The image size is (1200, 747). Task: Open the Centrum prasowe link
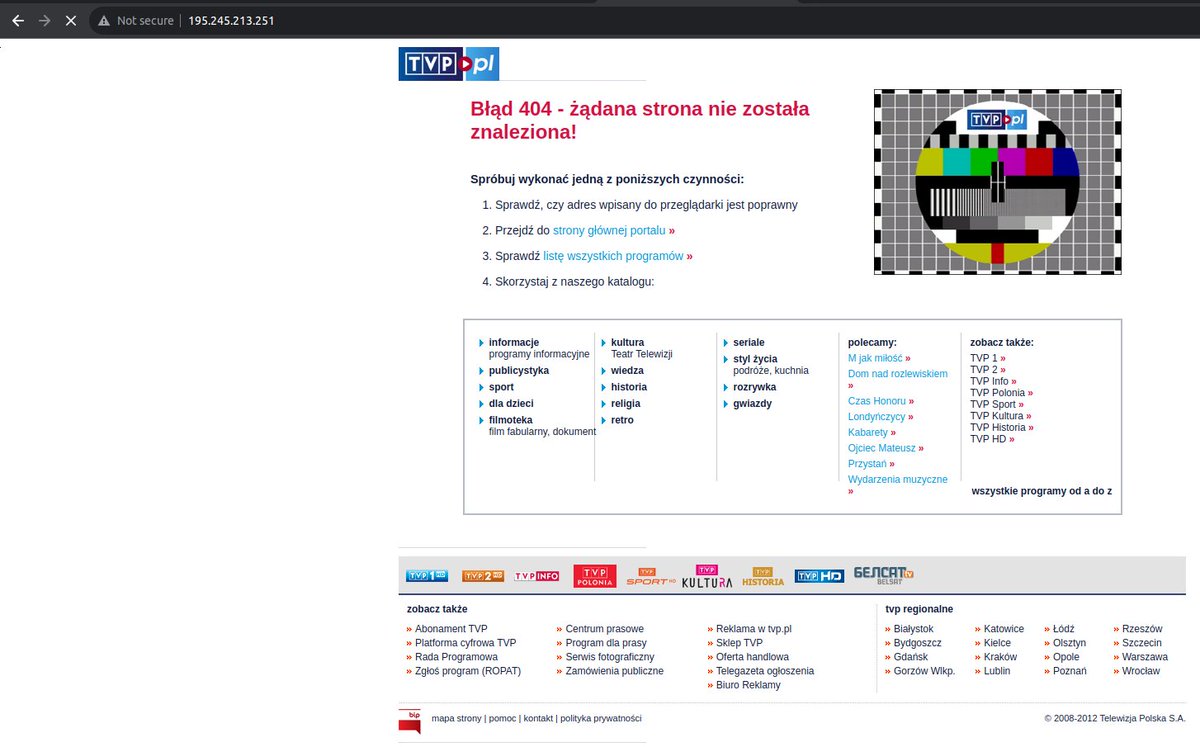pyautogui.click(x=605, y=629)
